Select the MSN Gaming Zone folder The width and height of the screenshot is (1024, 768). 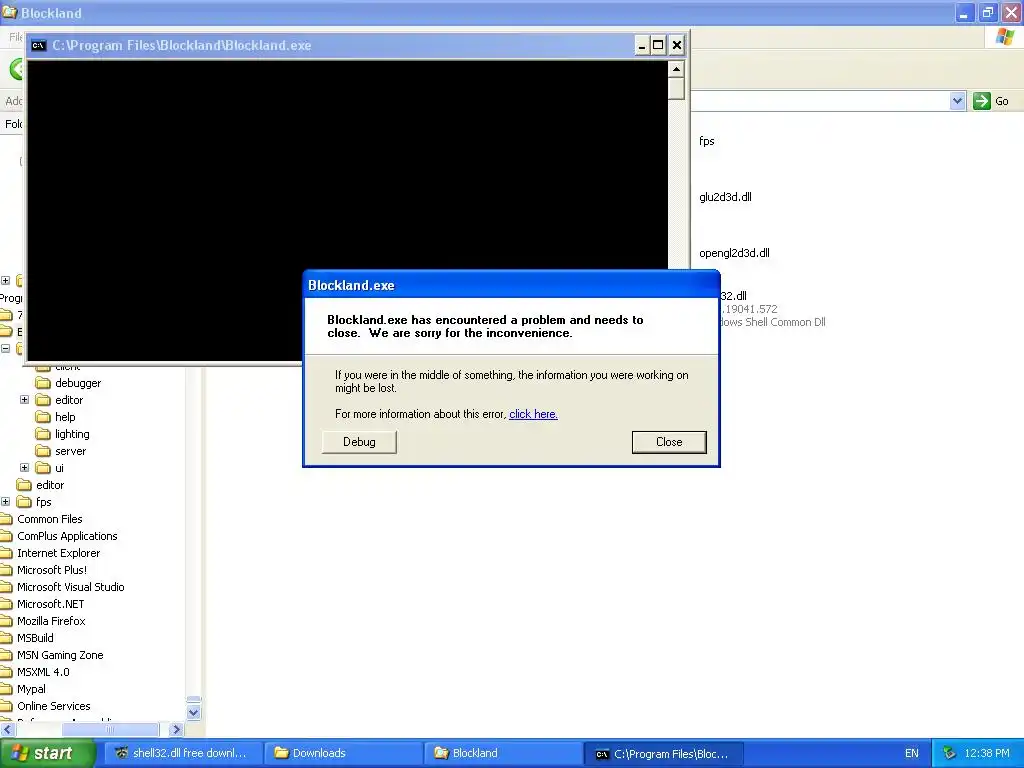pos(60,655)
